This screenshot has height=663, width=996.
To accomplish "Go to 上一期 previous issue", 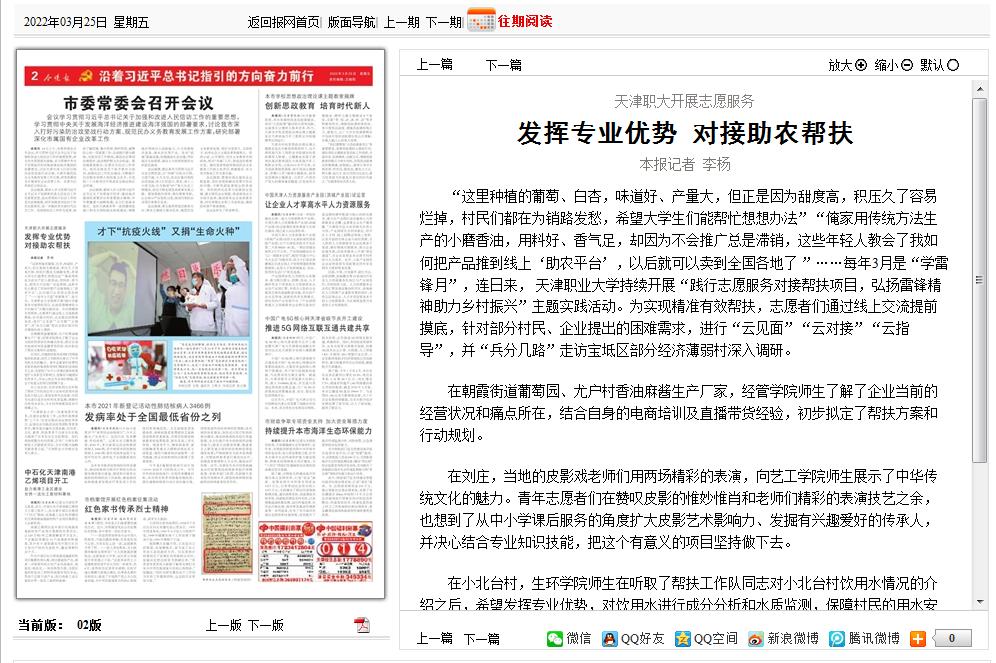I will (x=401, y=22).
